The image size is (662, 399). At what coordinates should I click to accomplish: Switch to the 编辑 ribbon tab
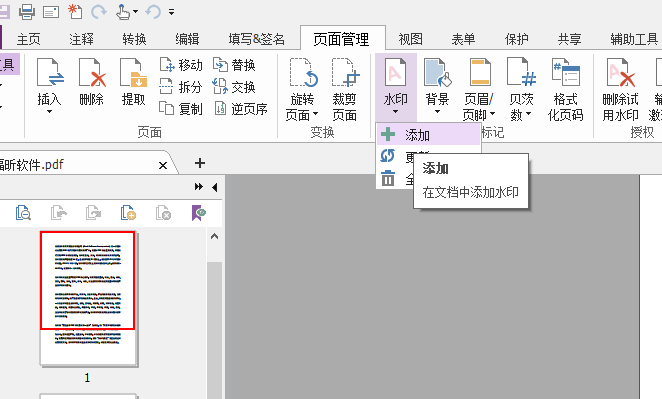[x=187, y=39]
